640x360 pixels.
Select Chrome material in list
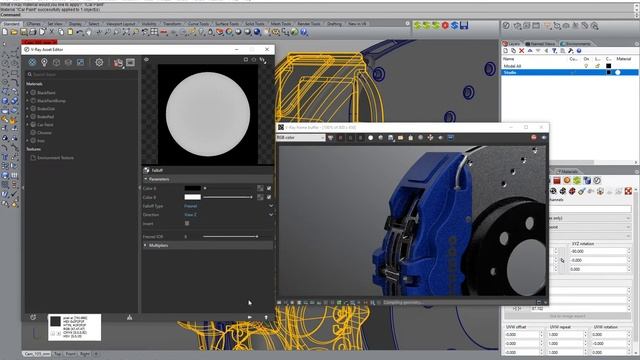point(44,133)
